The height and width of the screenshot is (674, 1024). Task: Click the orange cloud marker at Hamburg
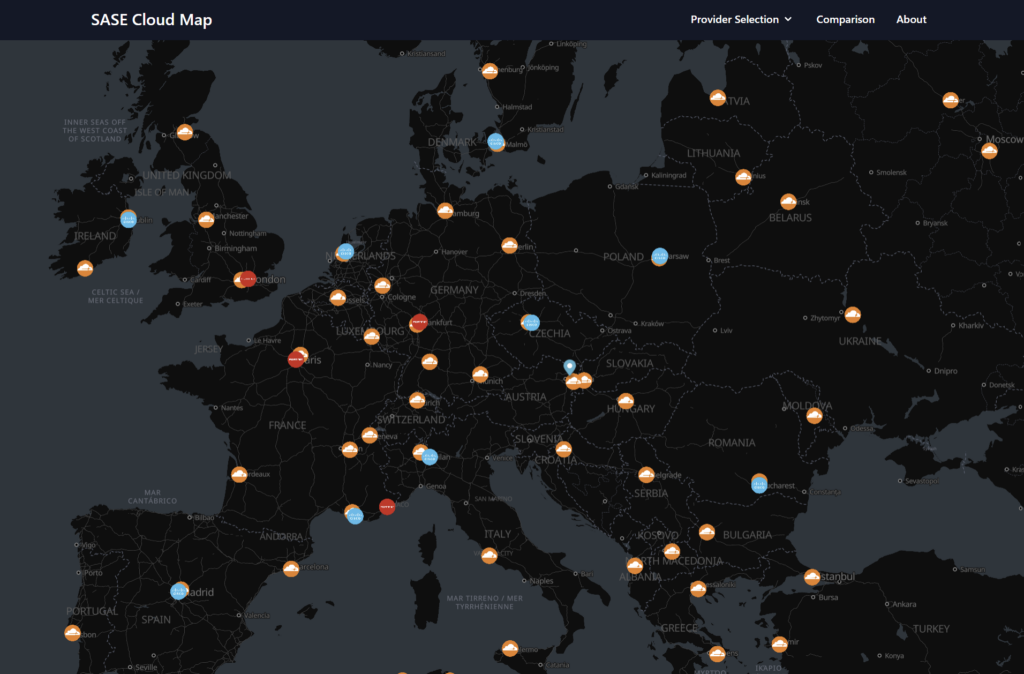[x=445, y=211]
